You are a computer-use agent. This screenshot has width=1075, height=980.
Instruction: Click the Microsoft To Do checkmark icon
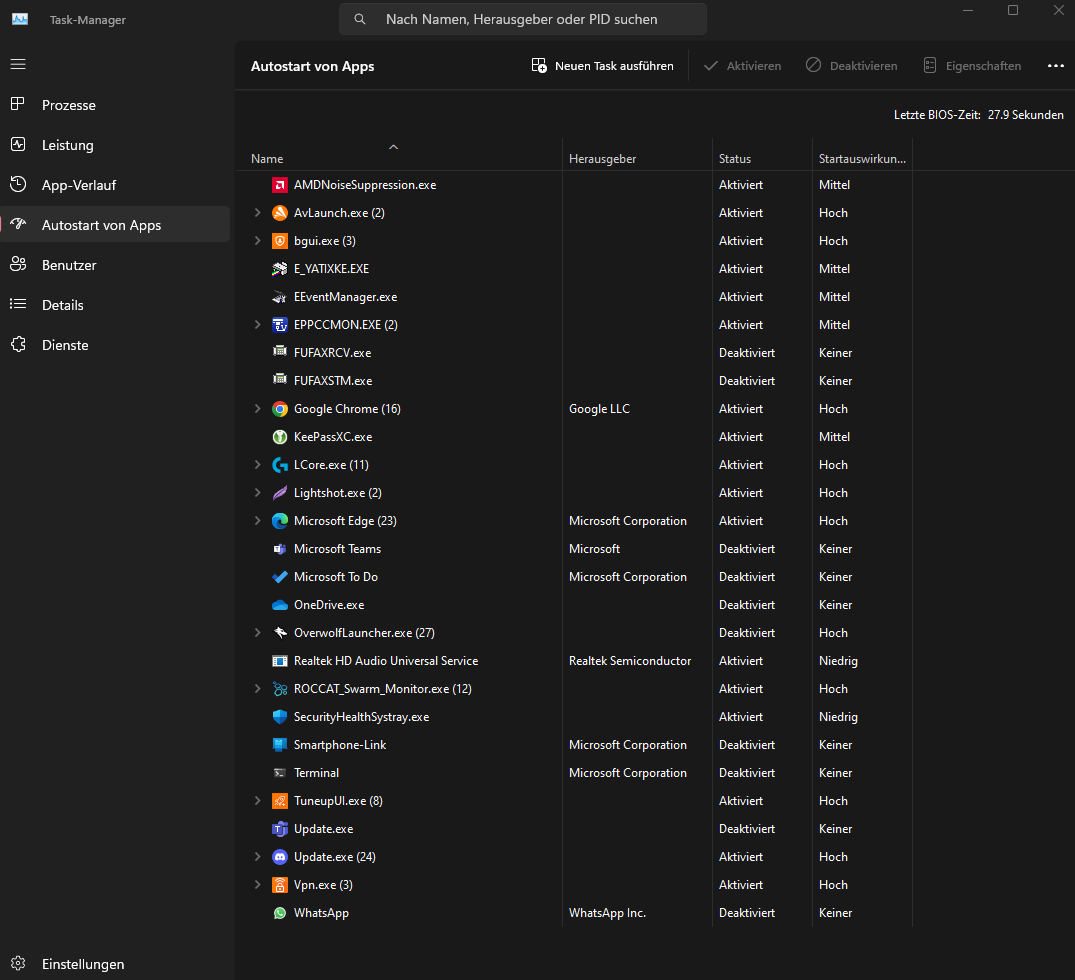point(280,577)
